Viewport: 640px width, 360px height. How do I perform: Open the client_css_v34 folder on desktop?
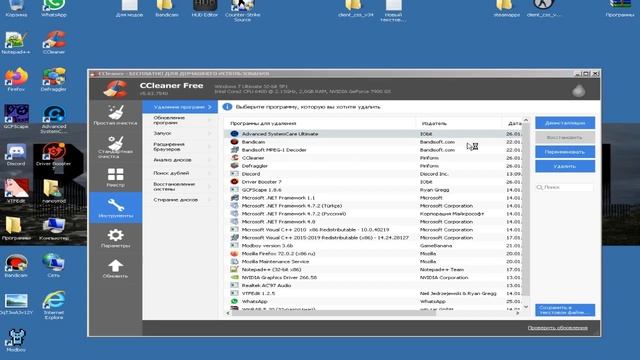[x=356, y=8]
